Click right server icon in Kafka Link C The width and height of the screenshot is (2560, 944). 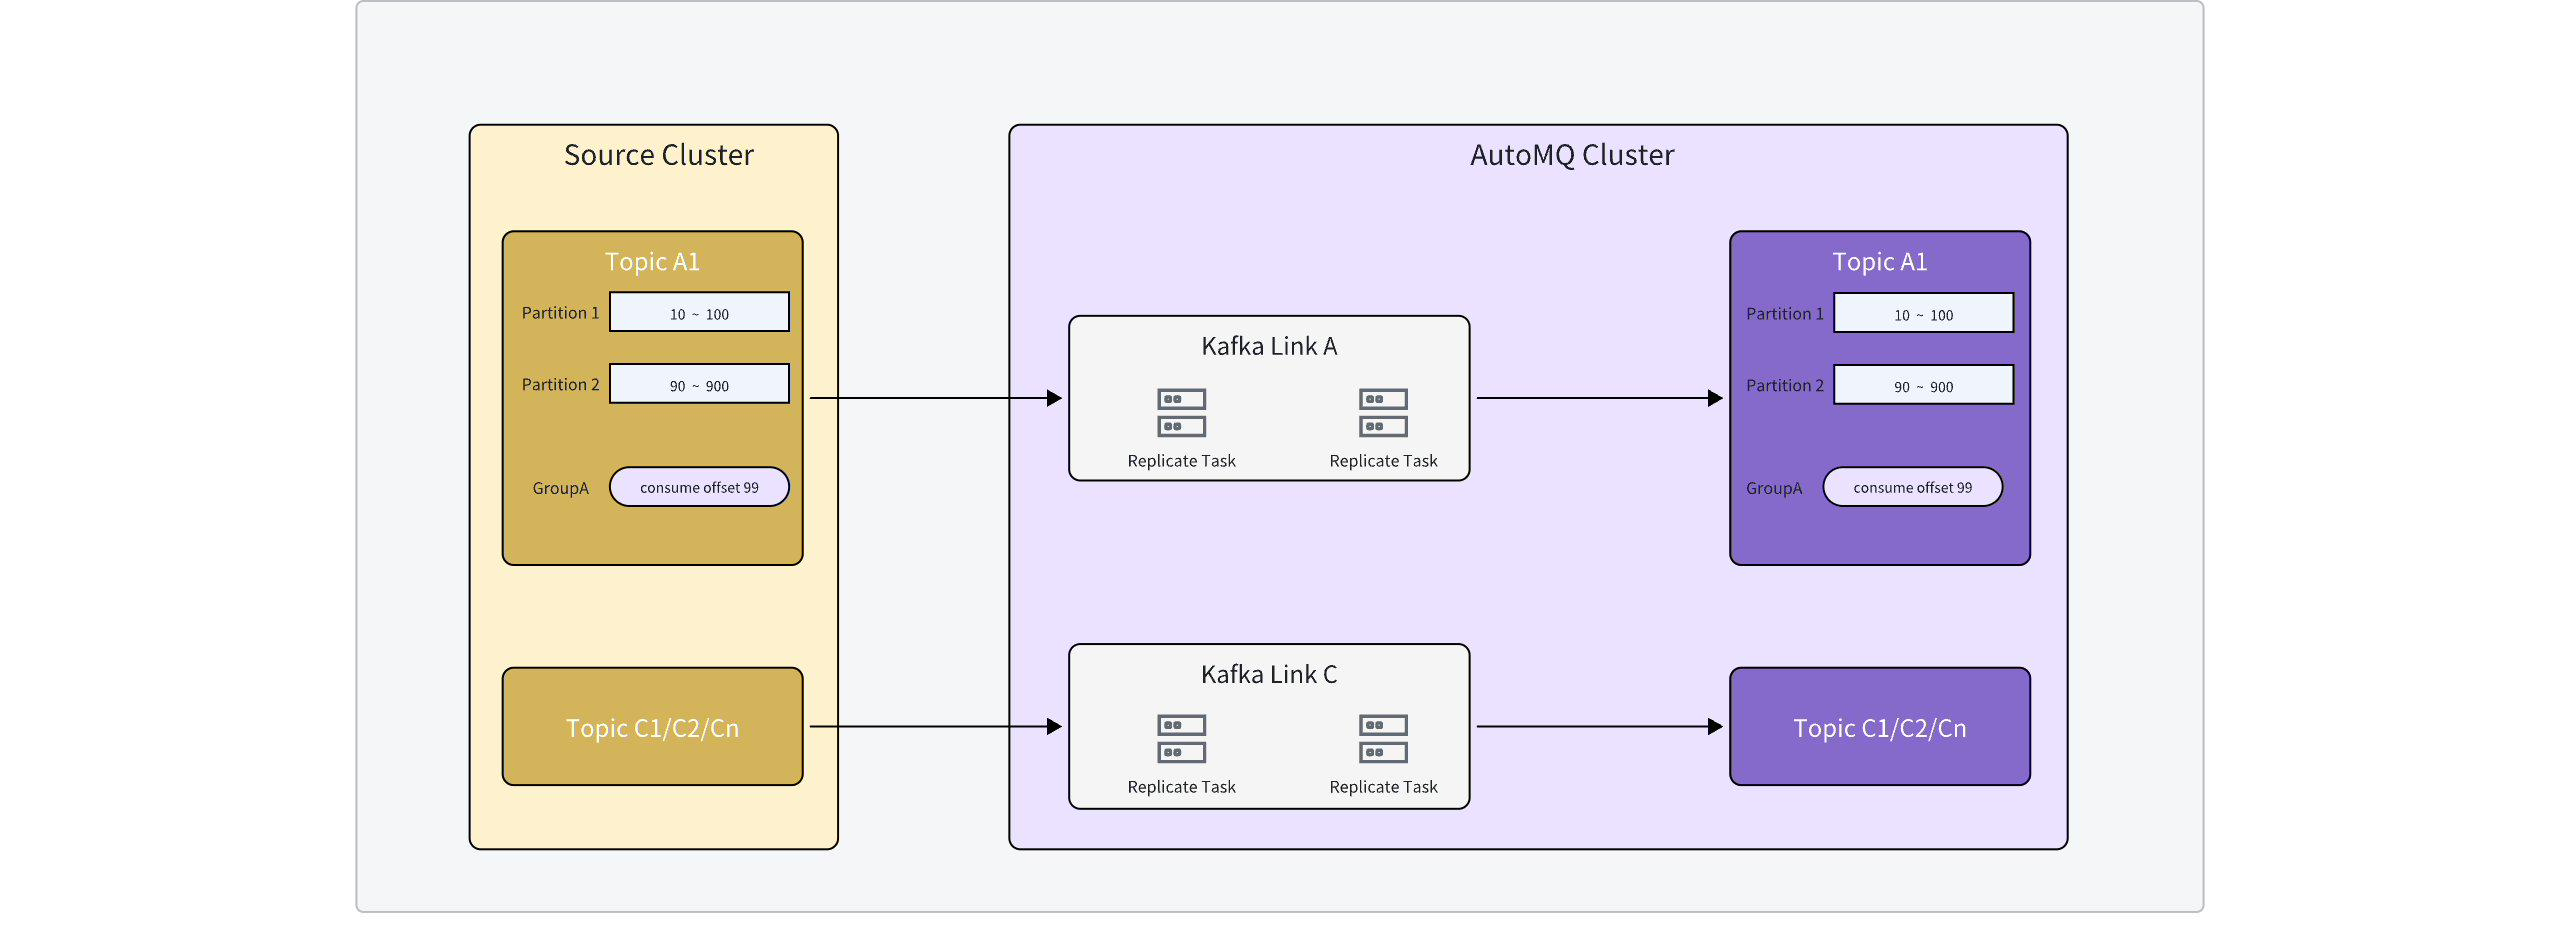pyautogui.click(x=1383, y=739)
